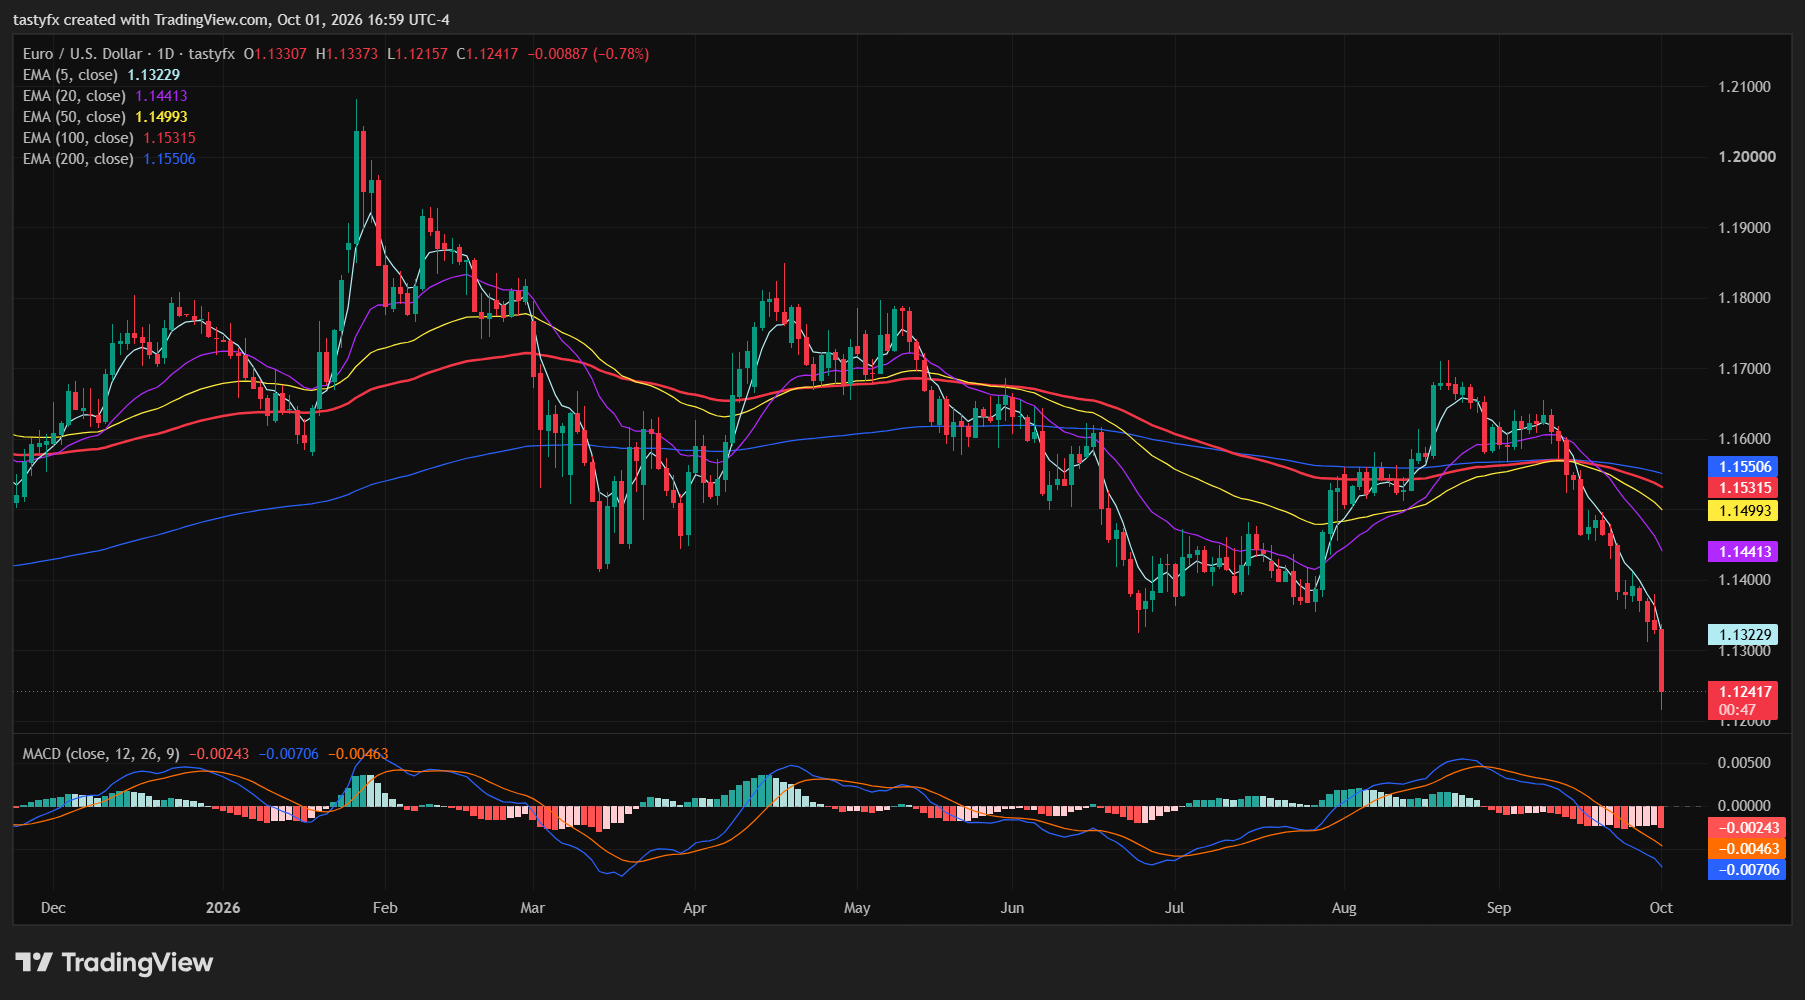Click the 1.16000 price scale label
The height and width of the screenshot is (1000, 1805).
[1744, 439]
